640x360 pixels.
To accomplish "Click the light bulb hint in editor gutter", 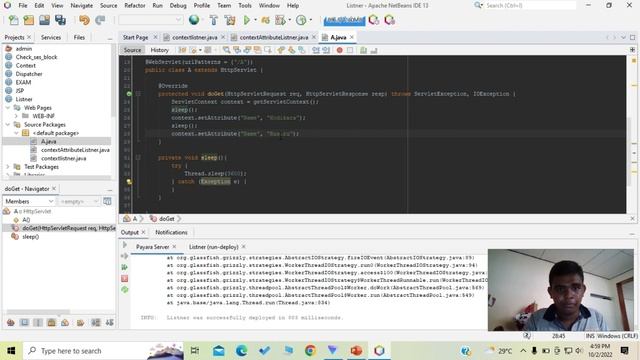I will [x=129, y=182].
